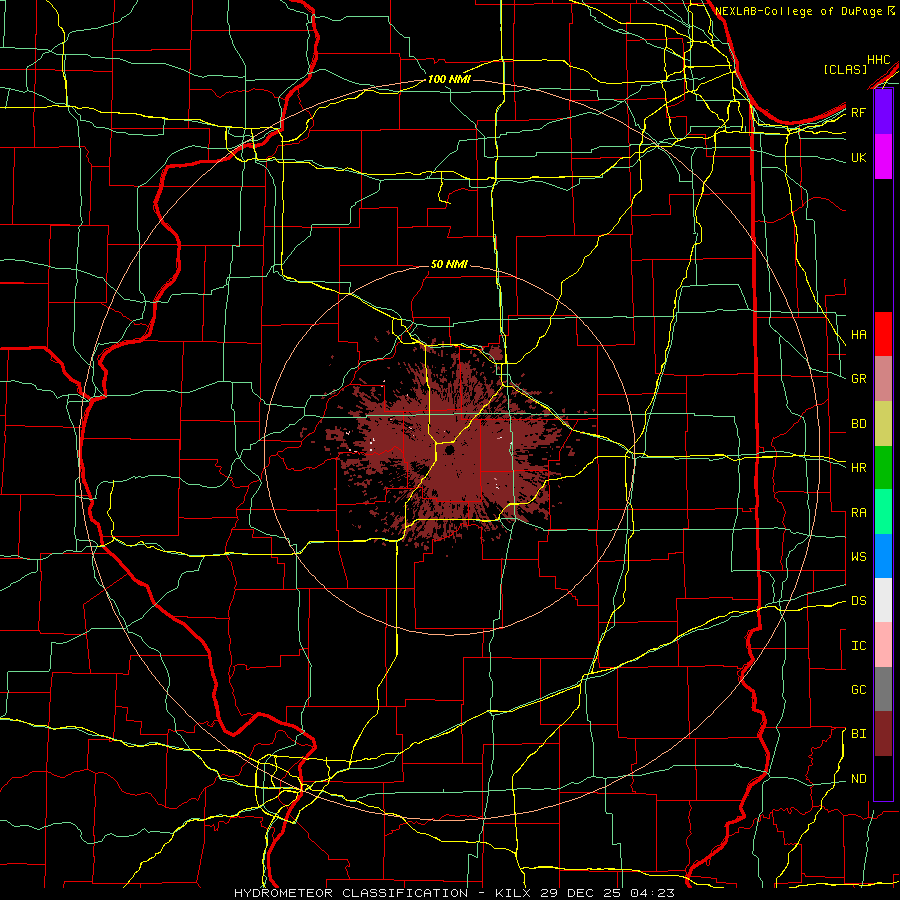Viewport: 900px width, 900px height.
Task: Click the 'BI' legend label
Action: point(859,734)
